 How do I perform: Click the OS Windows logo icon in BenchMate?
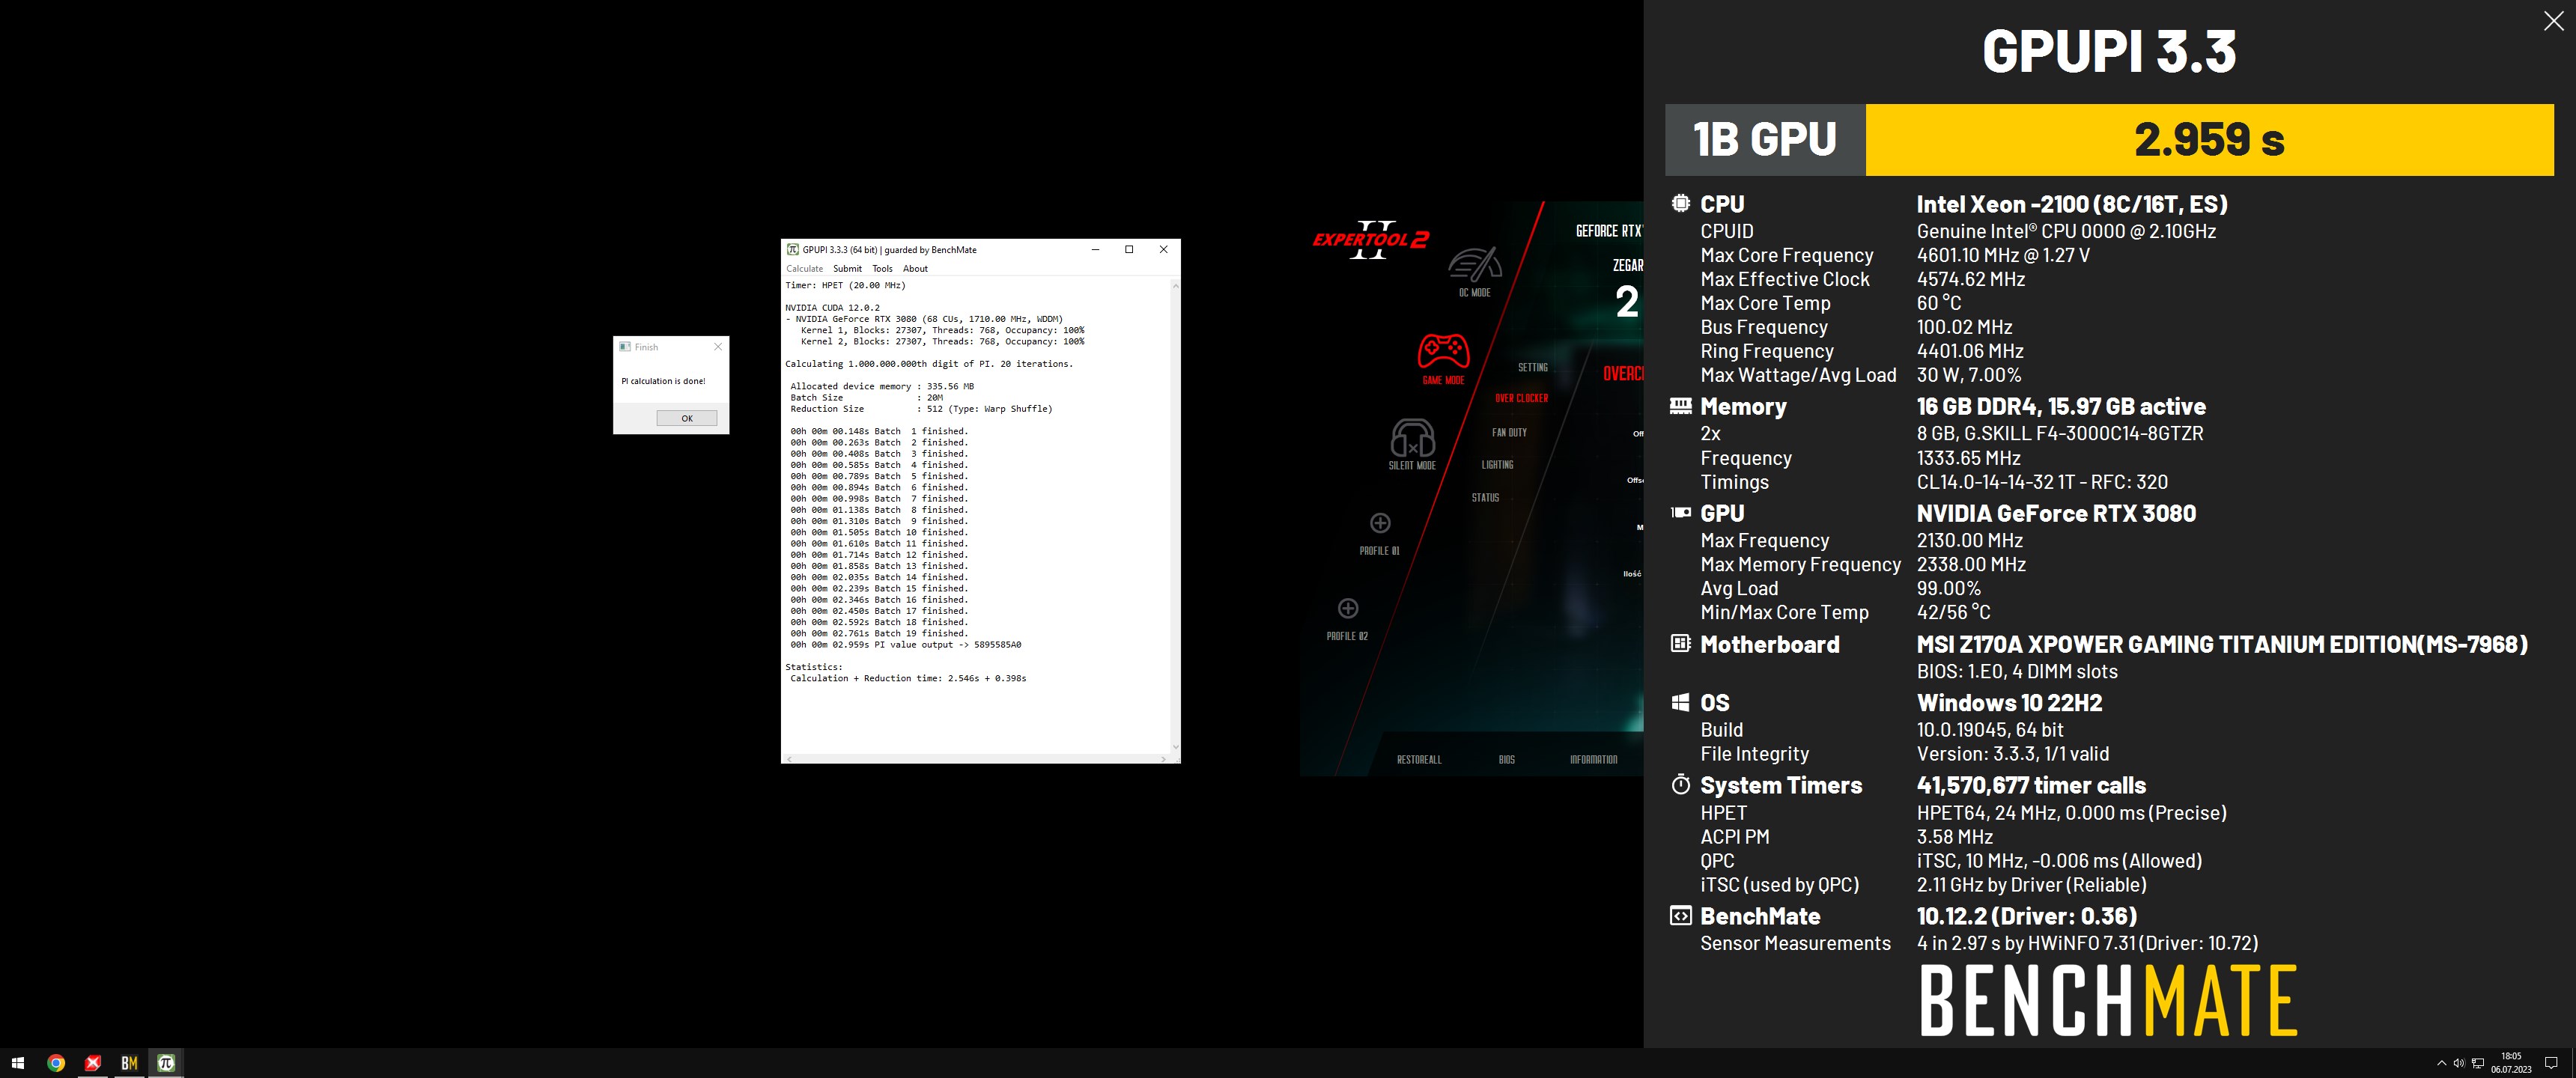1680,702
